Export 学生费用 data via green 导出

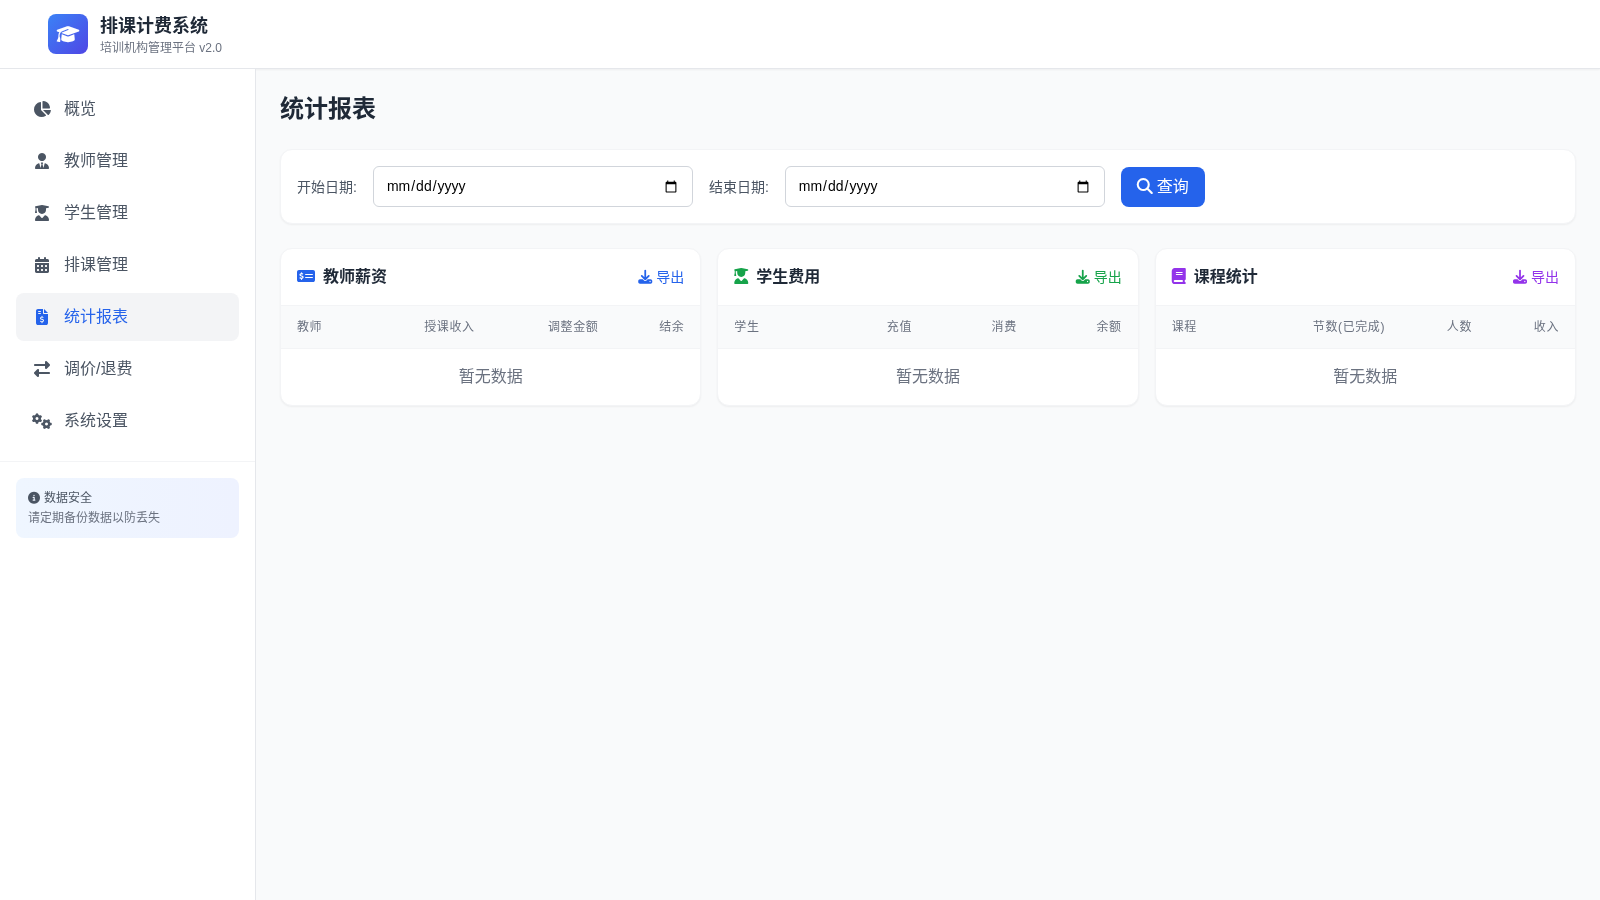[x=1098, y=277]
